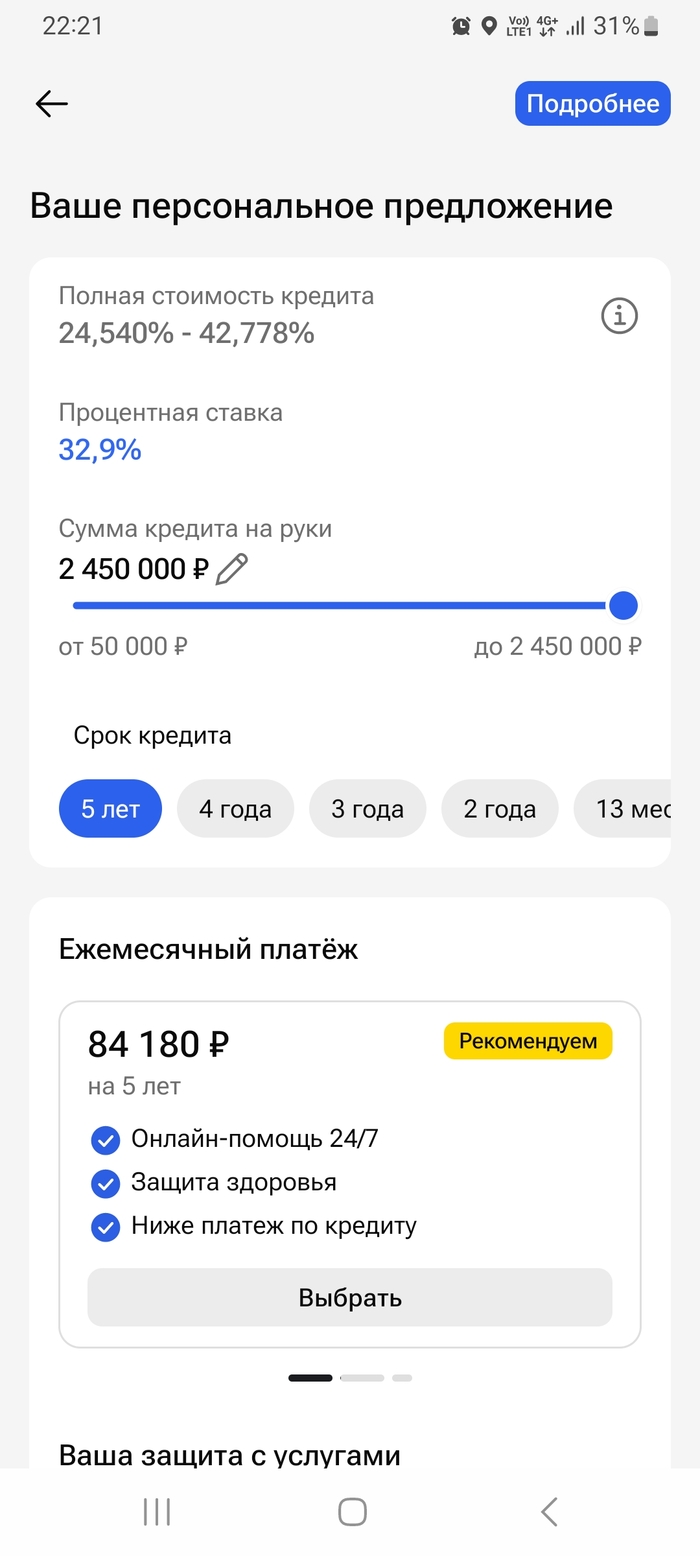Switch loan term to 2 года
700x1556 pixels.
pos(499,808)
